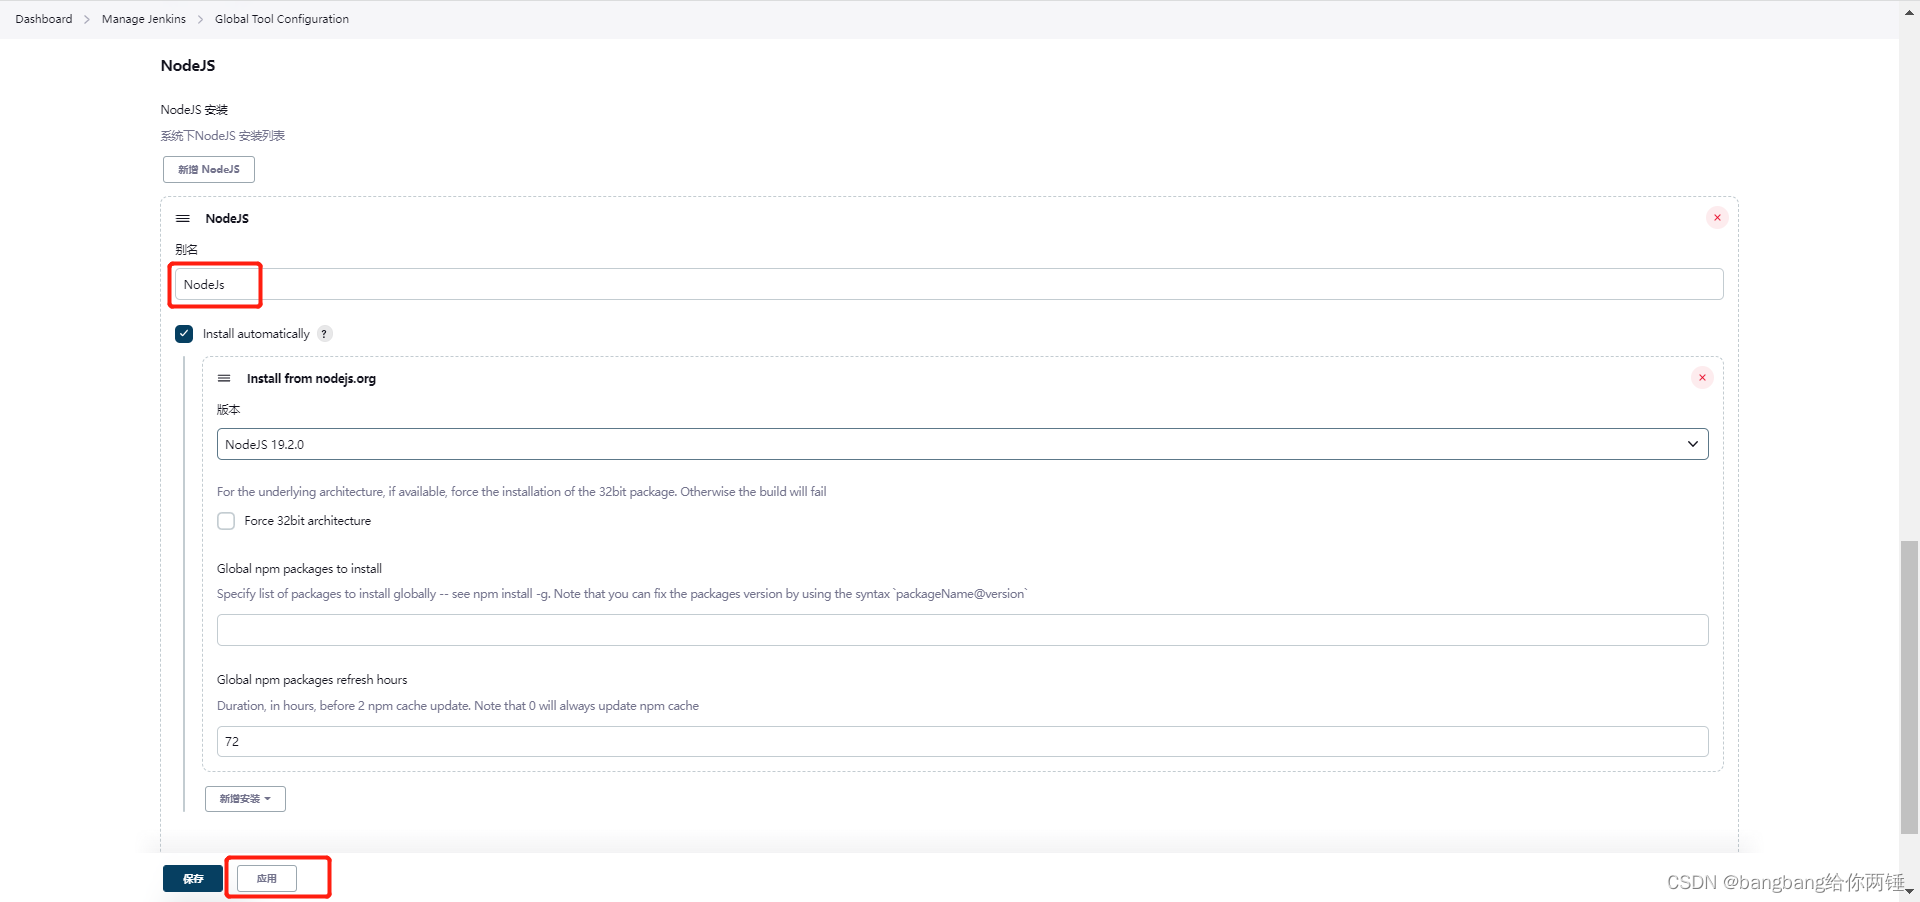Click the drag handle beside Install from nodejs.org
The width and height of the screenshot is (1920, 902).
tap(224, 378)
